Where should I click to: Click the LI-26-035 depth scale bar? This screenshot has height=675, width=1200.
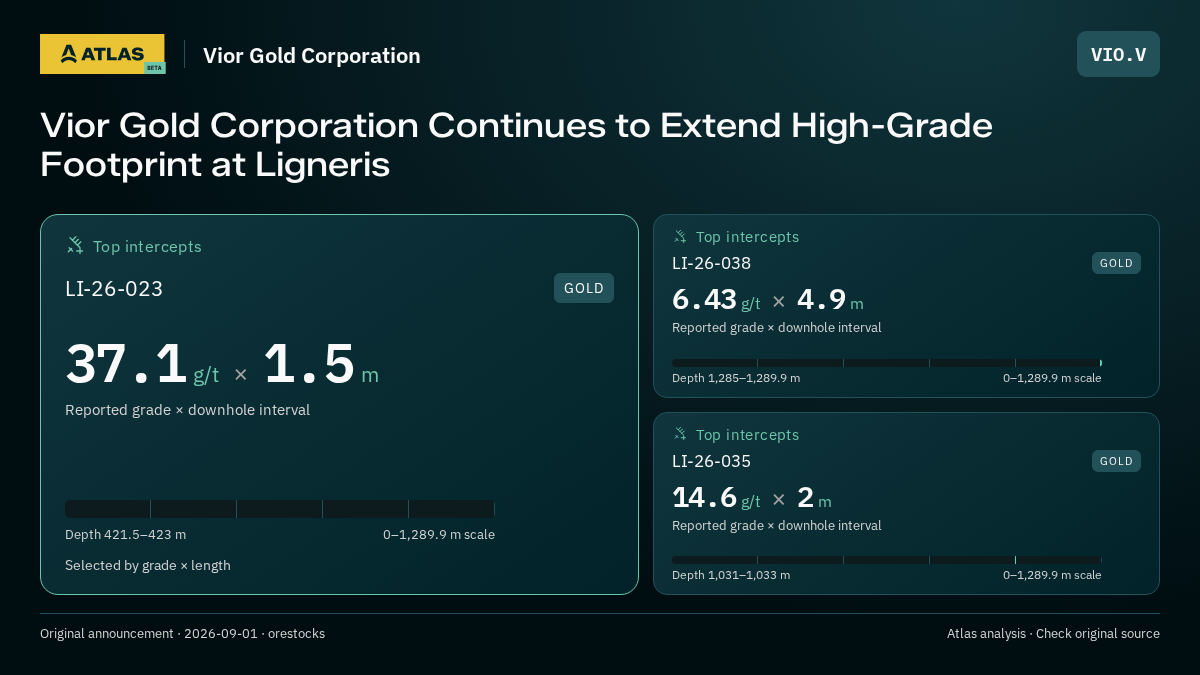[x=887, y=560]
